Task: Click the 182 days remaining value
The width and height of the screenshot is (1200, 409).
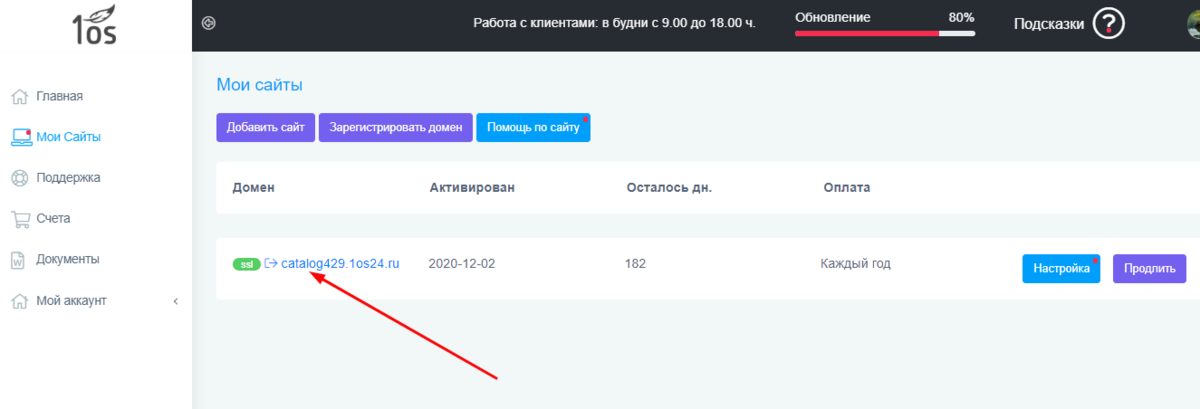Action: [635, 264]
